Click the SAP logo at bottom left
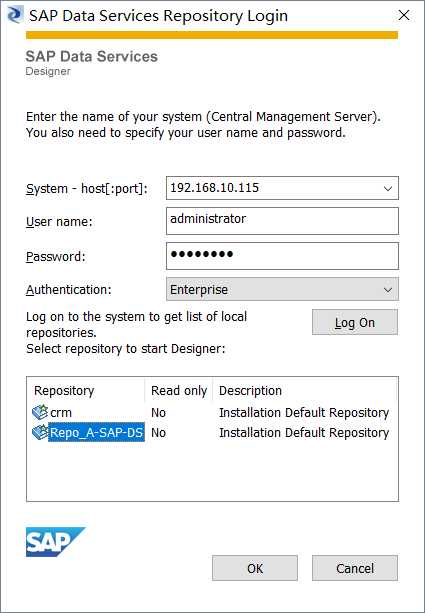The height and width of the screenshot is (613, 425). (x=56, y=542)
